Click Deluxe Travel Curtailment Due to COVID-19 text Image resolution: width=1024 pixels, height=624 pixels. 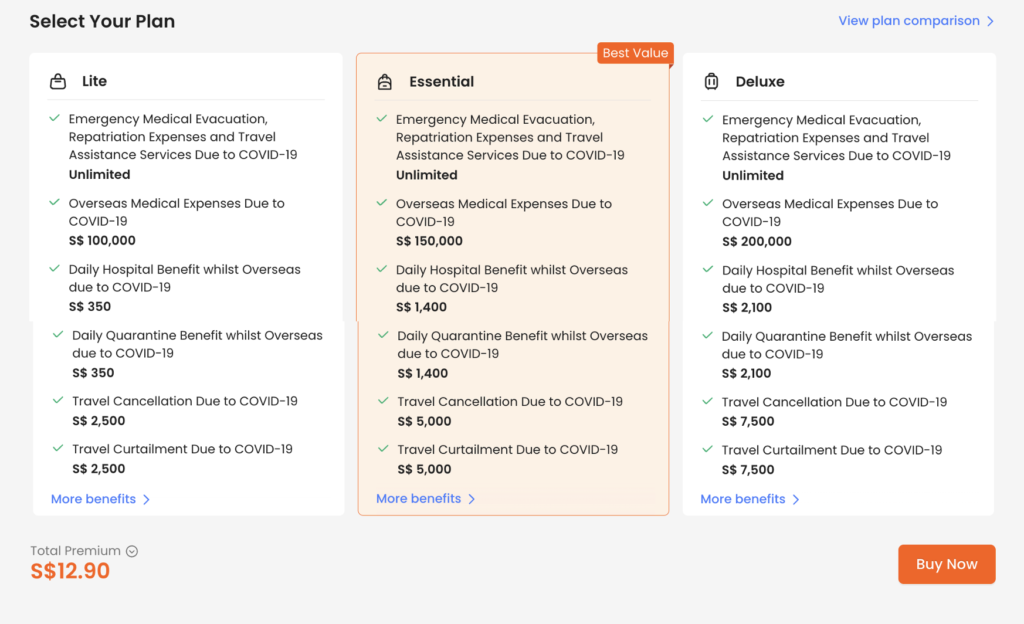[831, 450]
